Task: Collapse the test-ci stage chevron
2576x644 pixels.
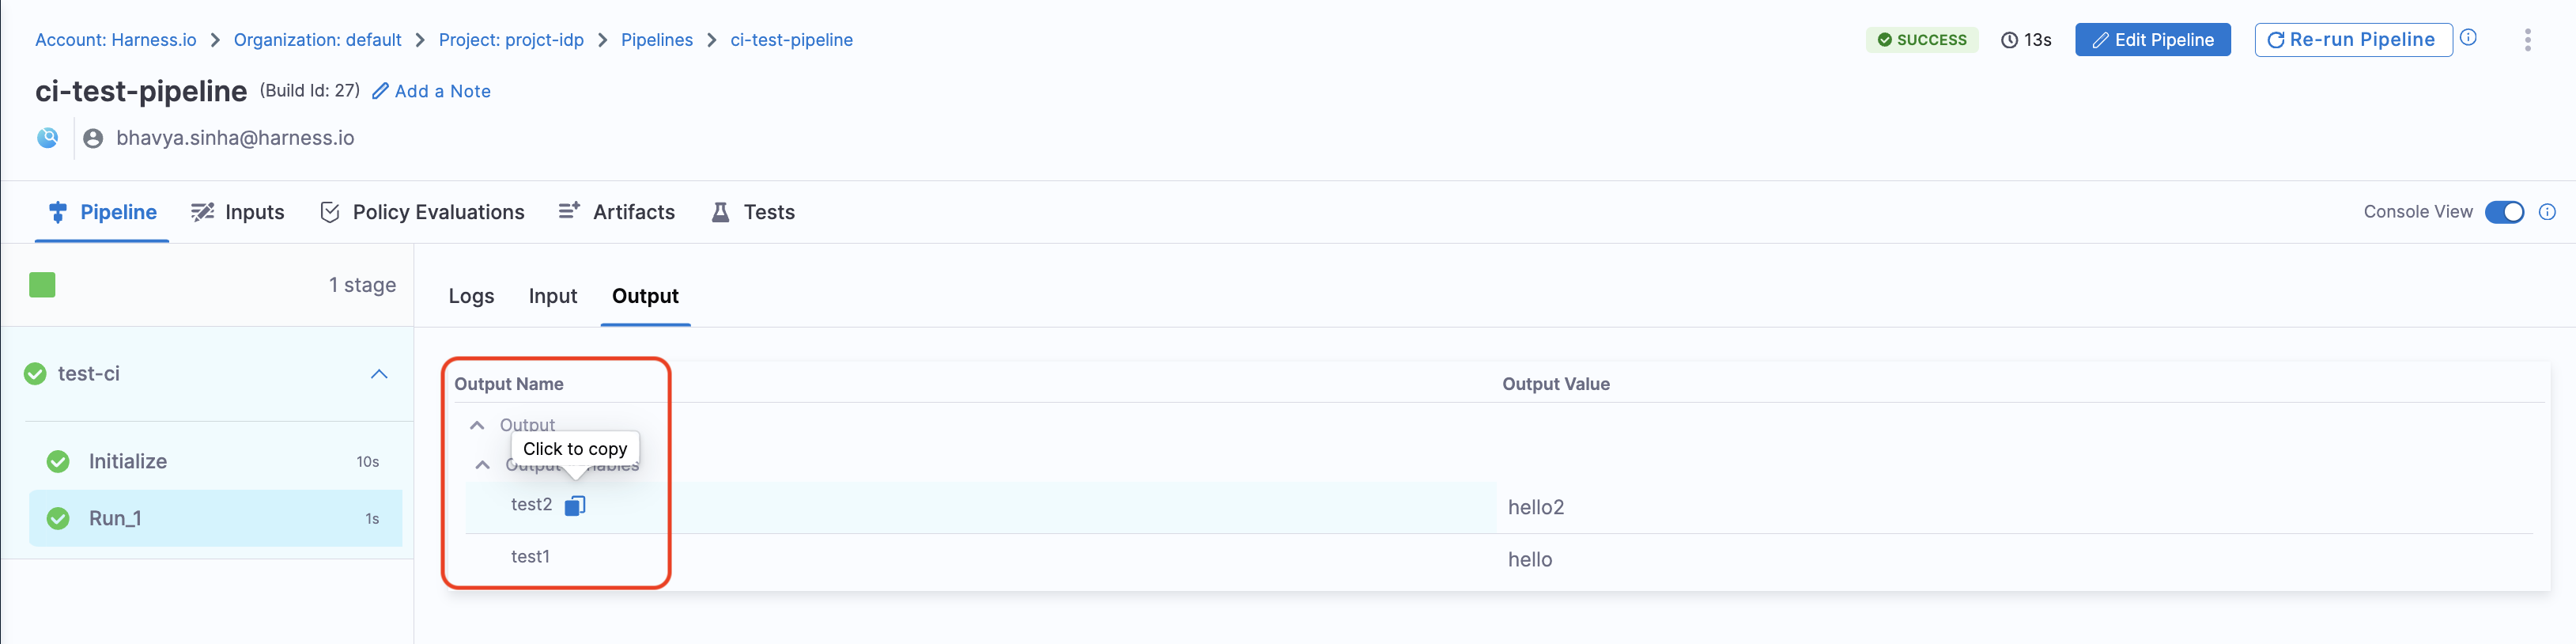Action: coord(379,374)
